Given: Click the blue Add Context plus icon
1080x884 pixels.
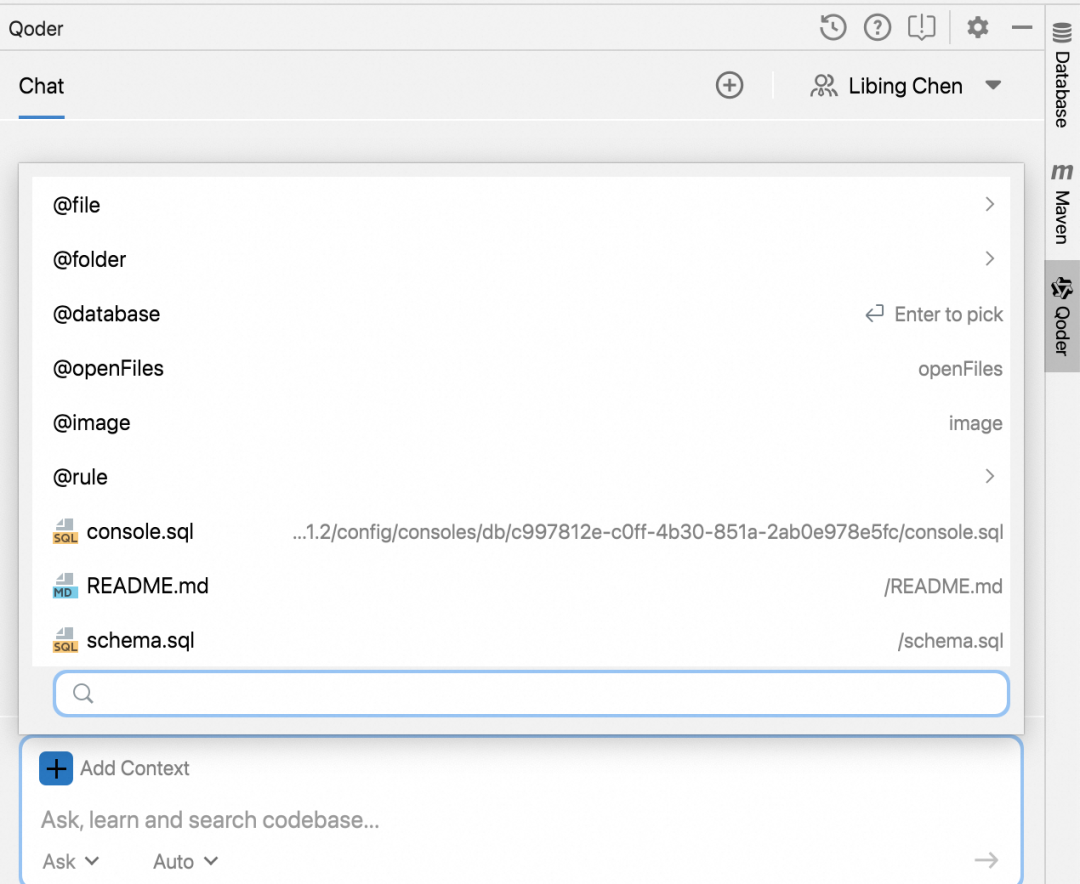Looking at the screenshot, I should [x=56, y=768].
